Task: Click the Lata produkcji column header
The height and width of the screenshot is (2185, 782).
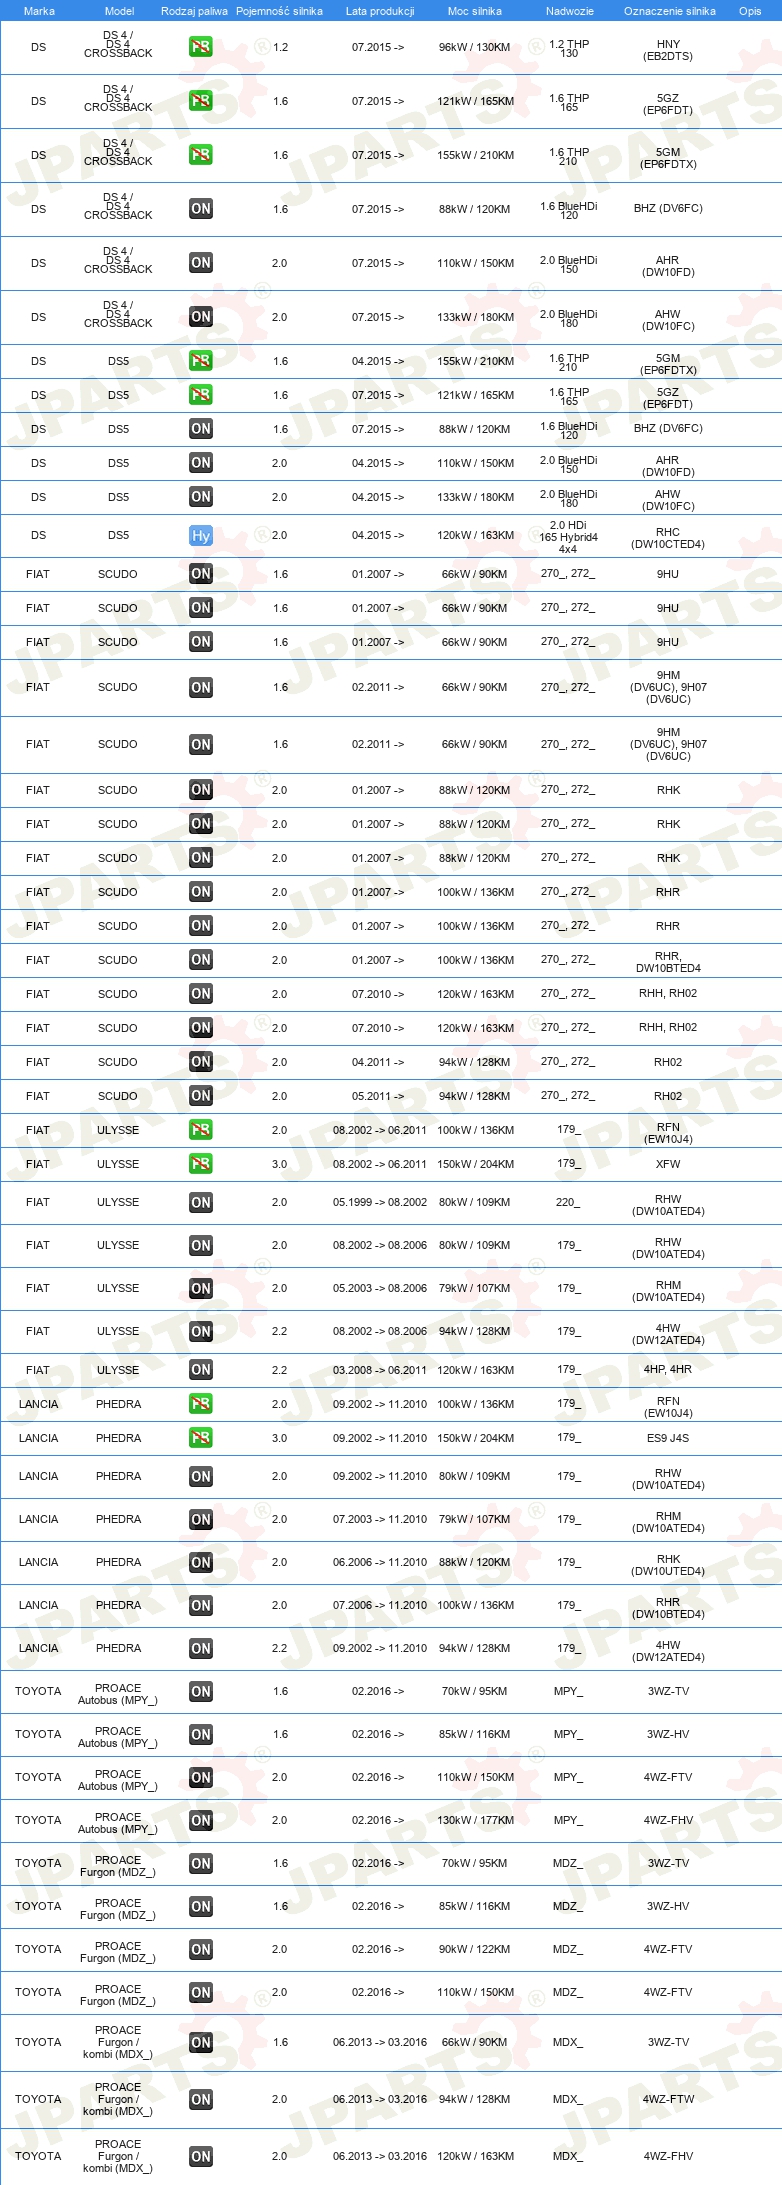Action: (380, 11)
